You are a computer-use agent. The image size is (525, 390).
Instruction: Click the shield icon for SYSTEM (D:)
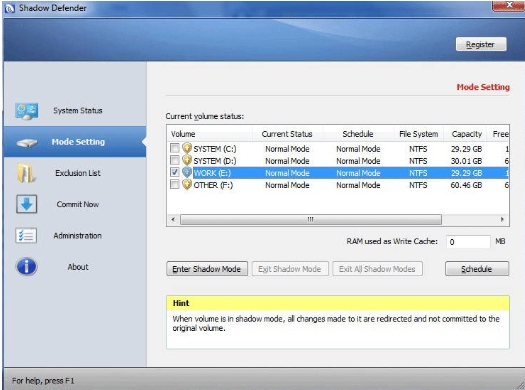(x=187, y=160)
